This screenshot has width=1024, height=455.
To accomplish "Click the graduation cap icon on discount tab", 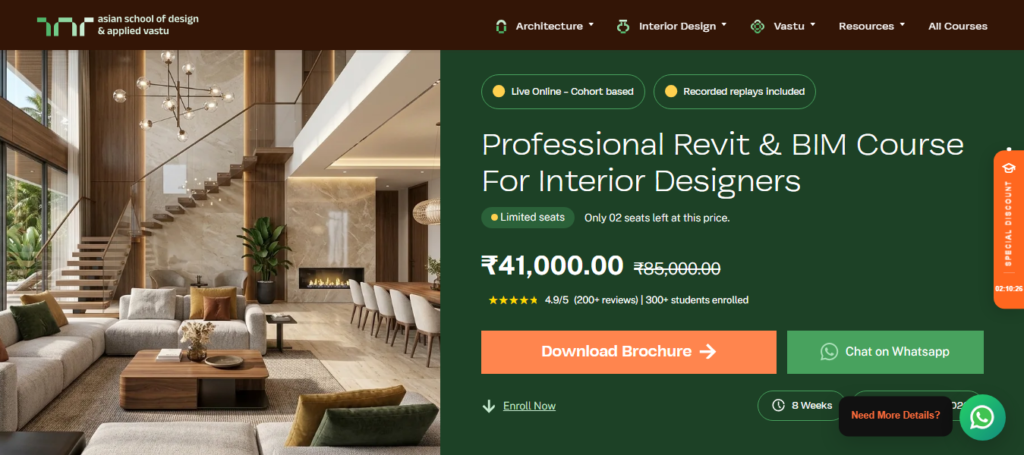I will (x=1008, y=168).
